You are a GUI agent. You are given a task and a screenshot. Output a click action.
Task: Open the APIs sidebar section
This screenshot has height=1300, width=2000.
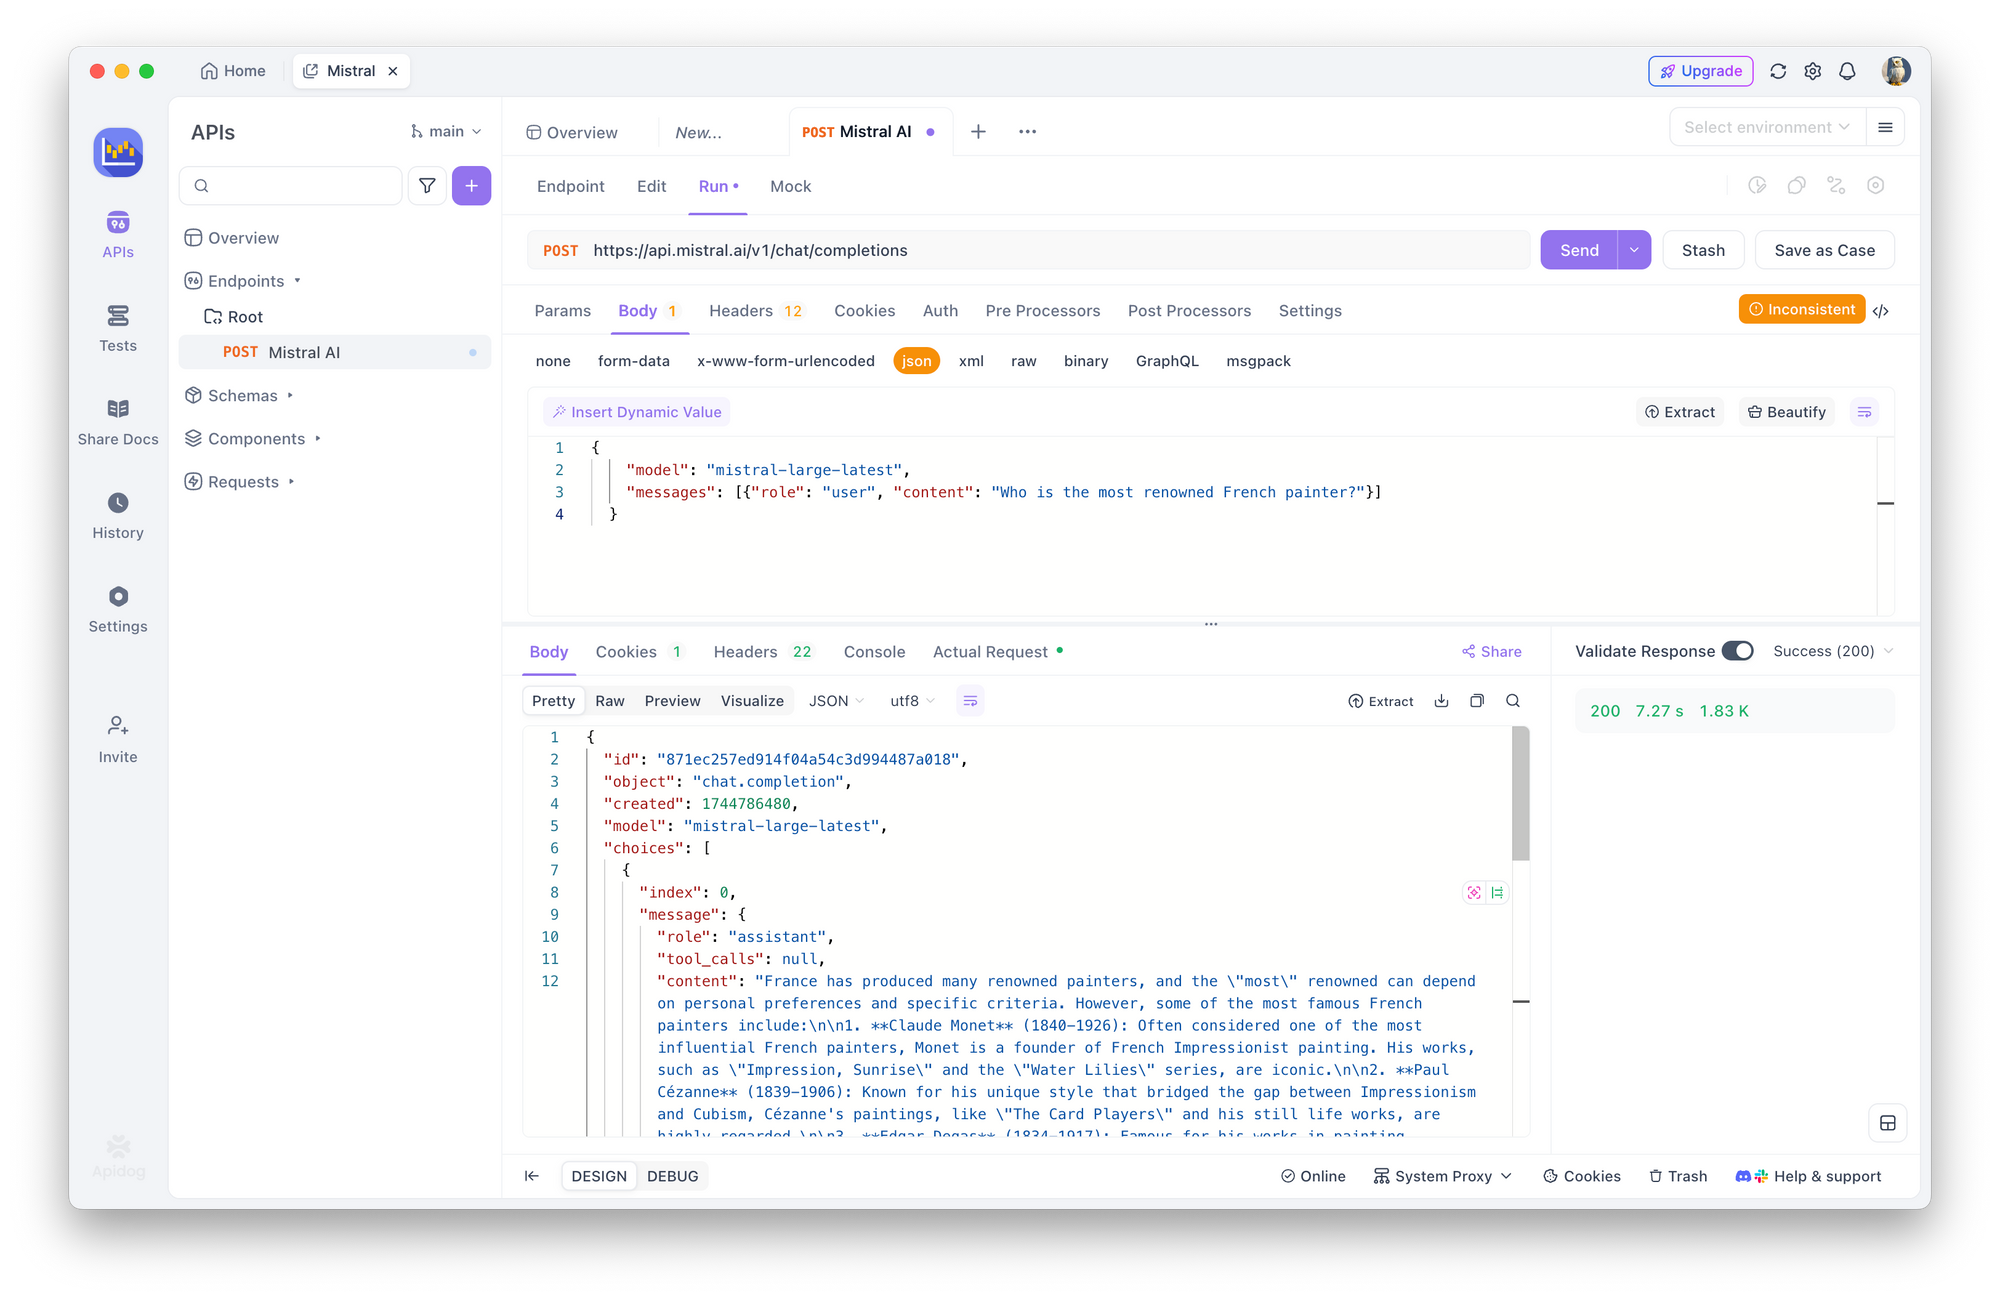[118, 235]
